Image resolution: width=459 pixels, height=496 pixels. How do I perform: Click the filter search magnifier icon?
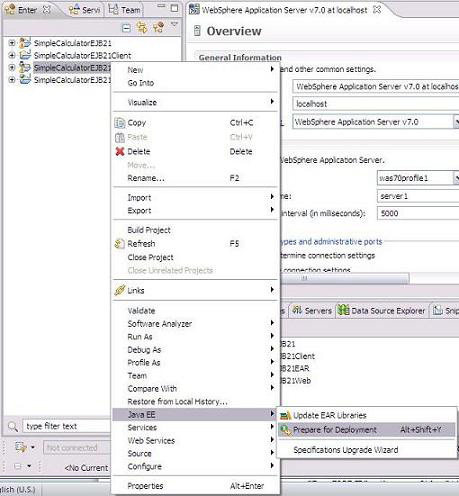pos(12,426)
